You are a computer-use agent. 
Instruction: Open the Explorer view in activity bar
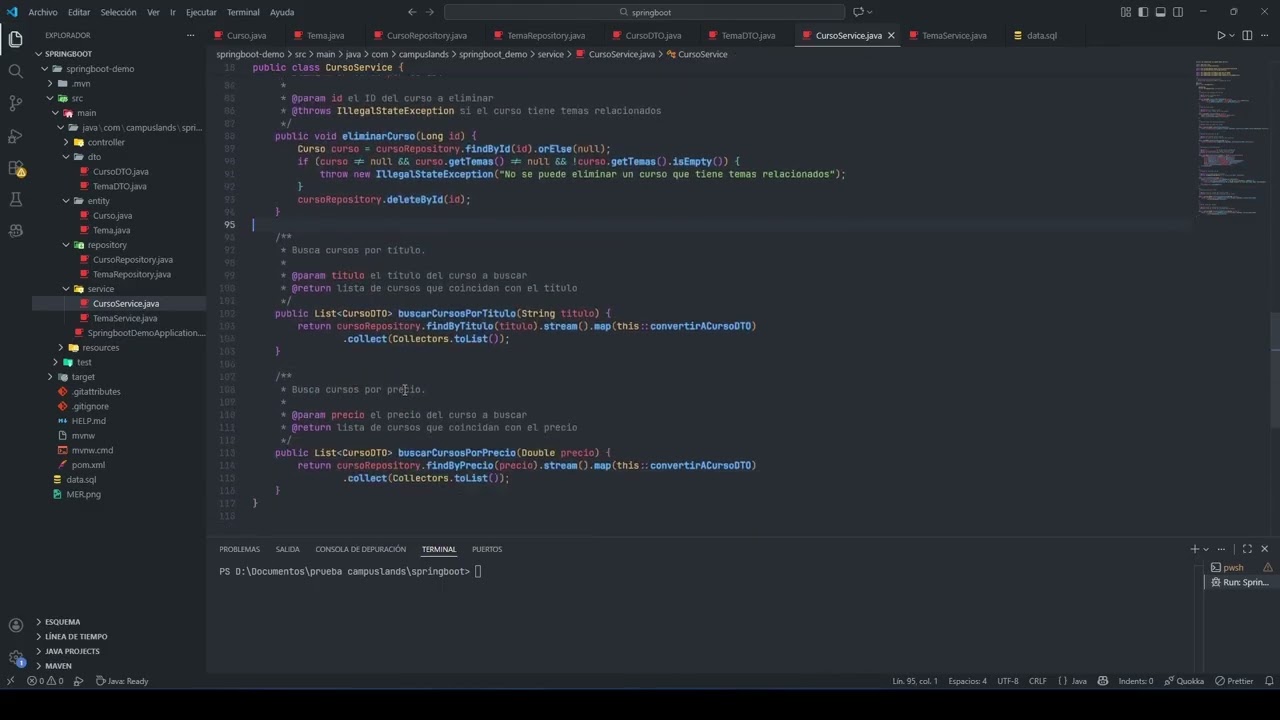(x=15, y=39)
